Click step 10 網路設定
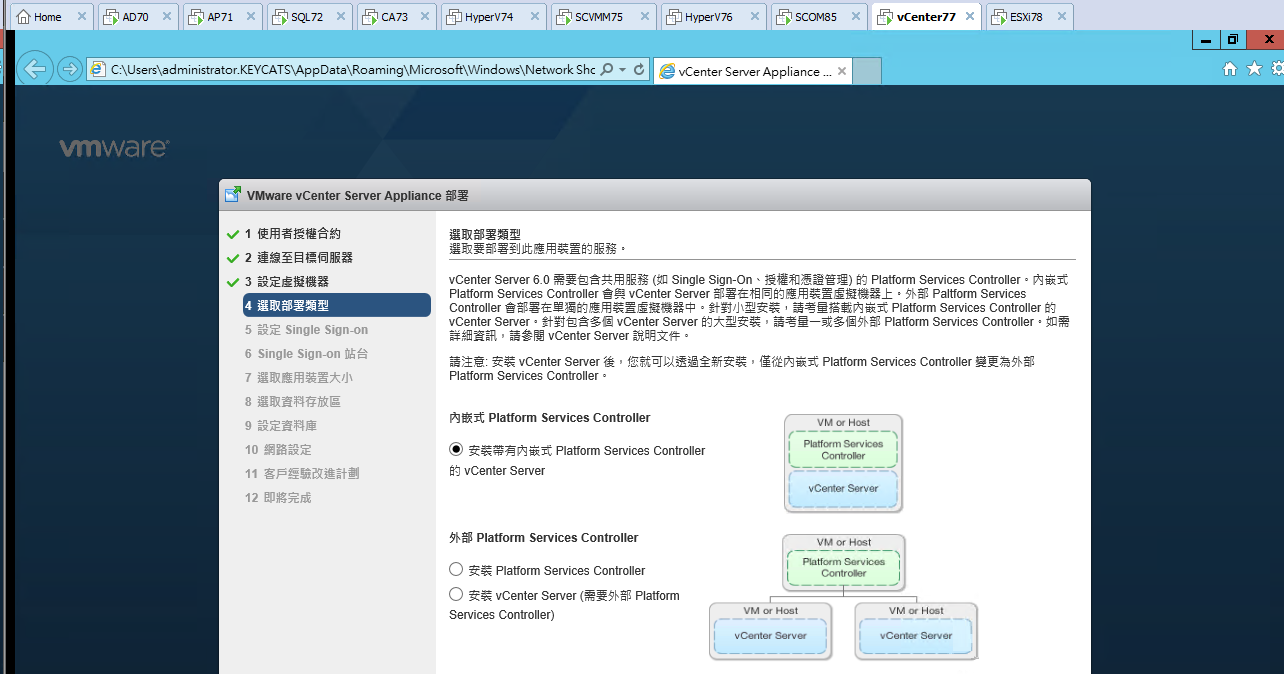The image size is (1284, 674). click(278, 450)
